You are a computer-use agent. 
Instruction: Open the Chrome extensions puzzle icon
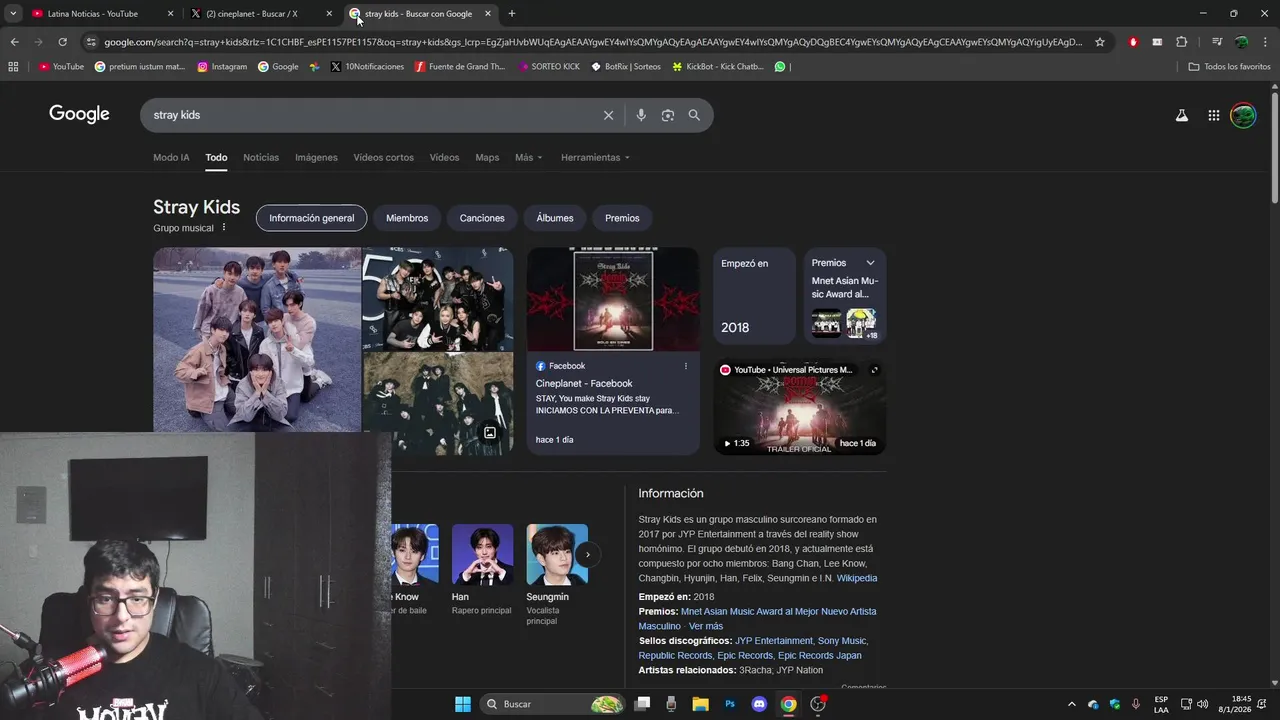point(1182,42)
